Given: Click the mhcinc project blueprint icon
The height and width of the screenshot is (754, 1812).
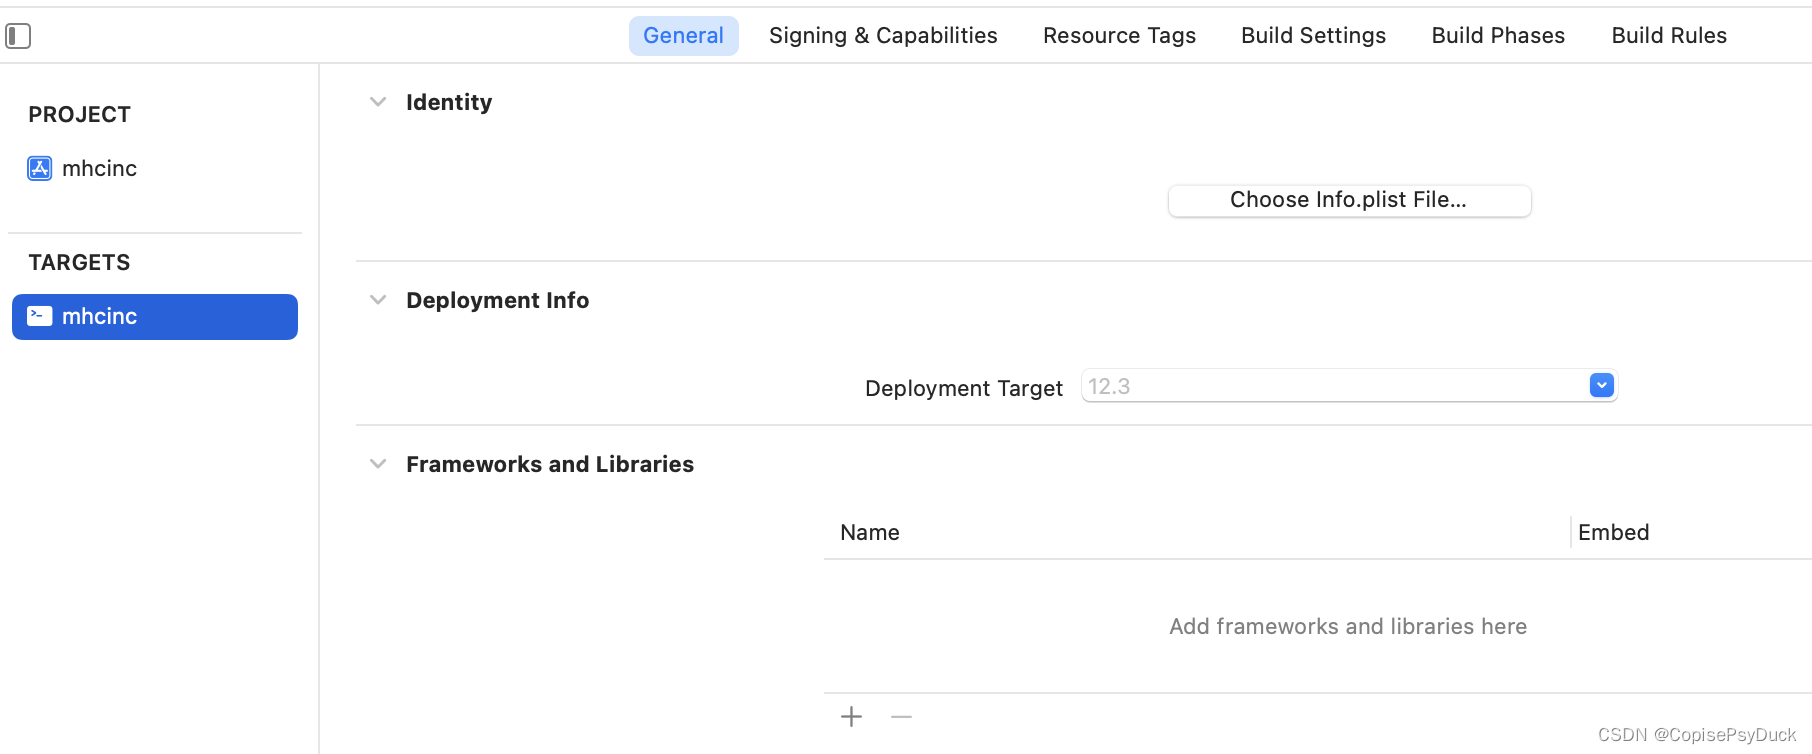Looking at the screenshot, I should click(40, 168).
